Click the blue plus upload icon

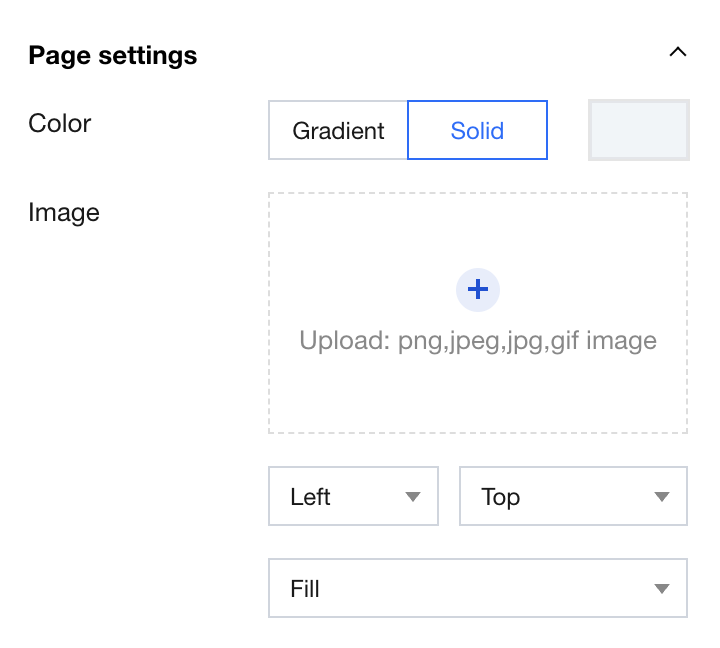tap(478, 290)
